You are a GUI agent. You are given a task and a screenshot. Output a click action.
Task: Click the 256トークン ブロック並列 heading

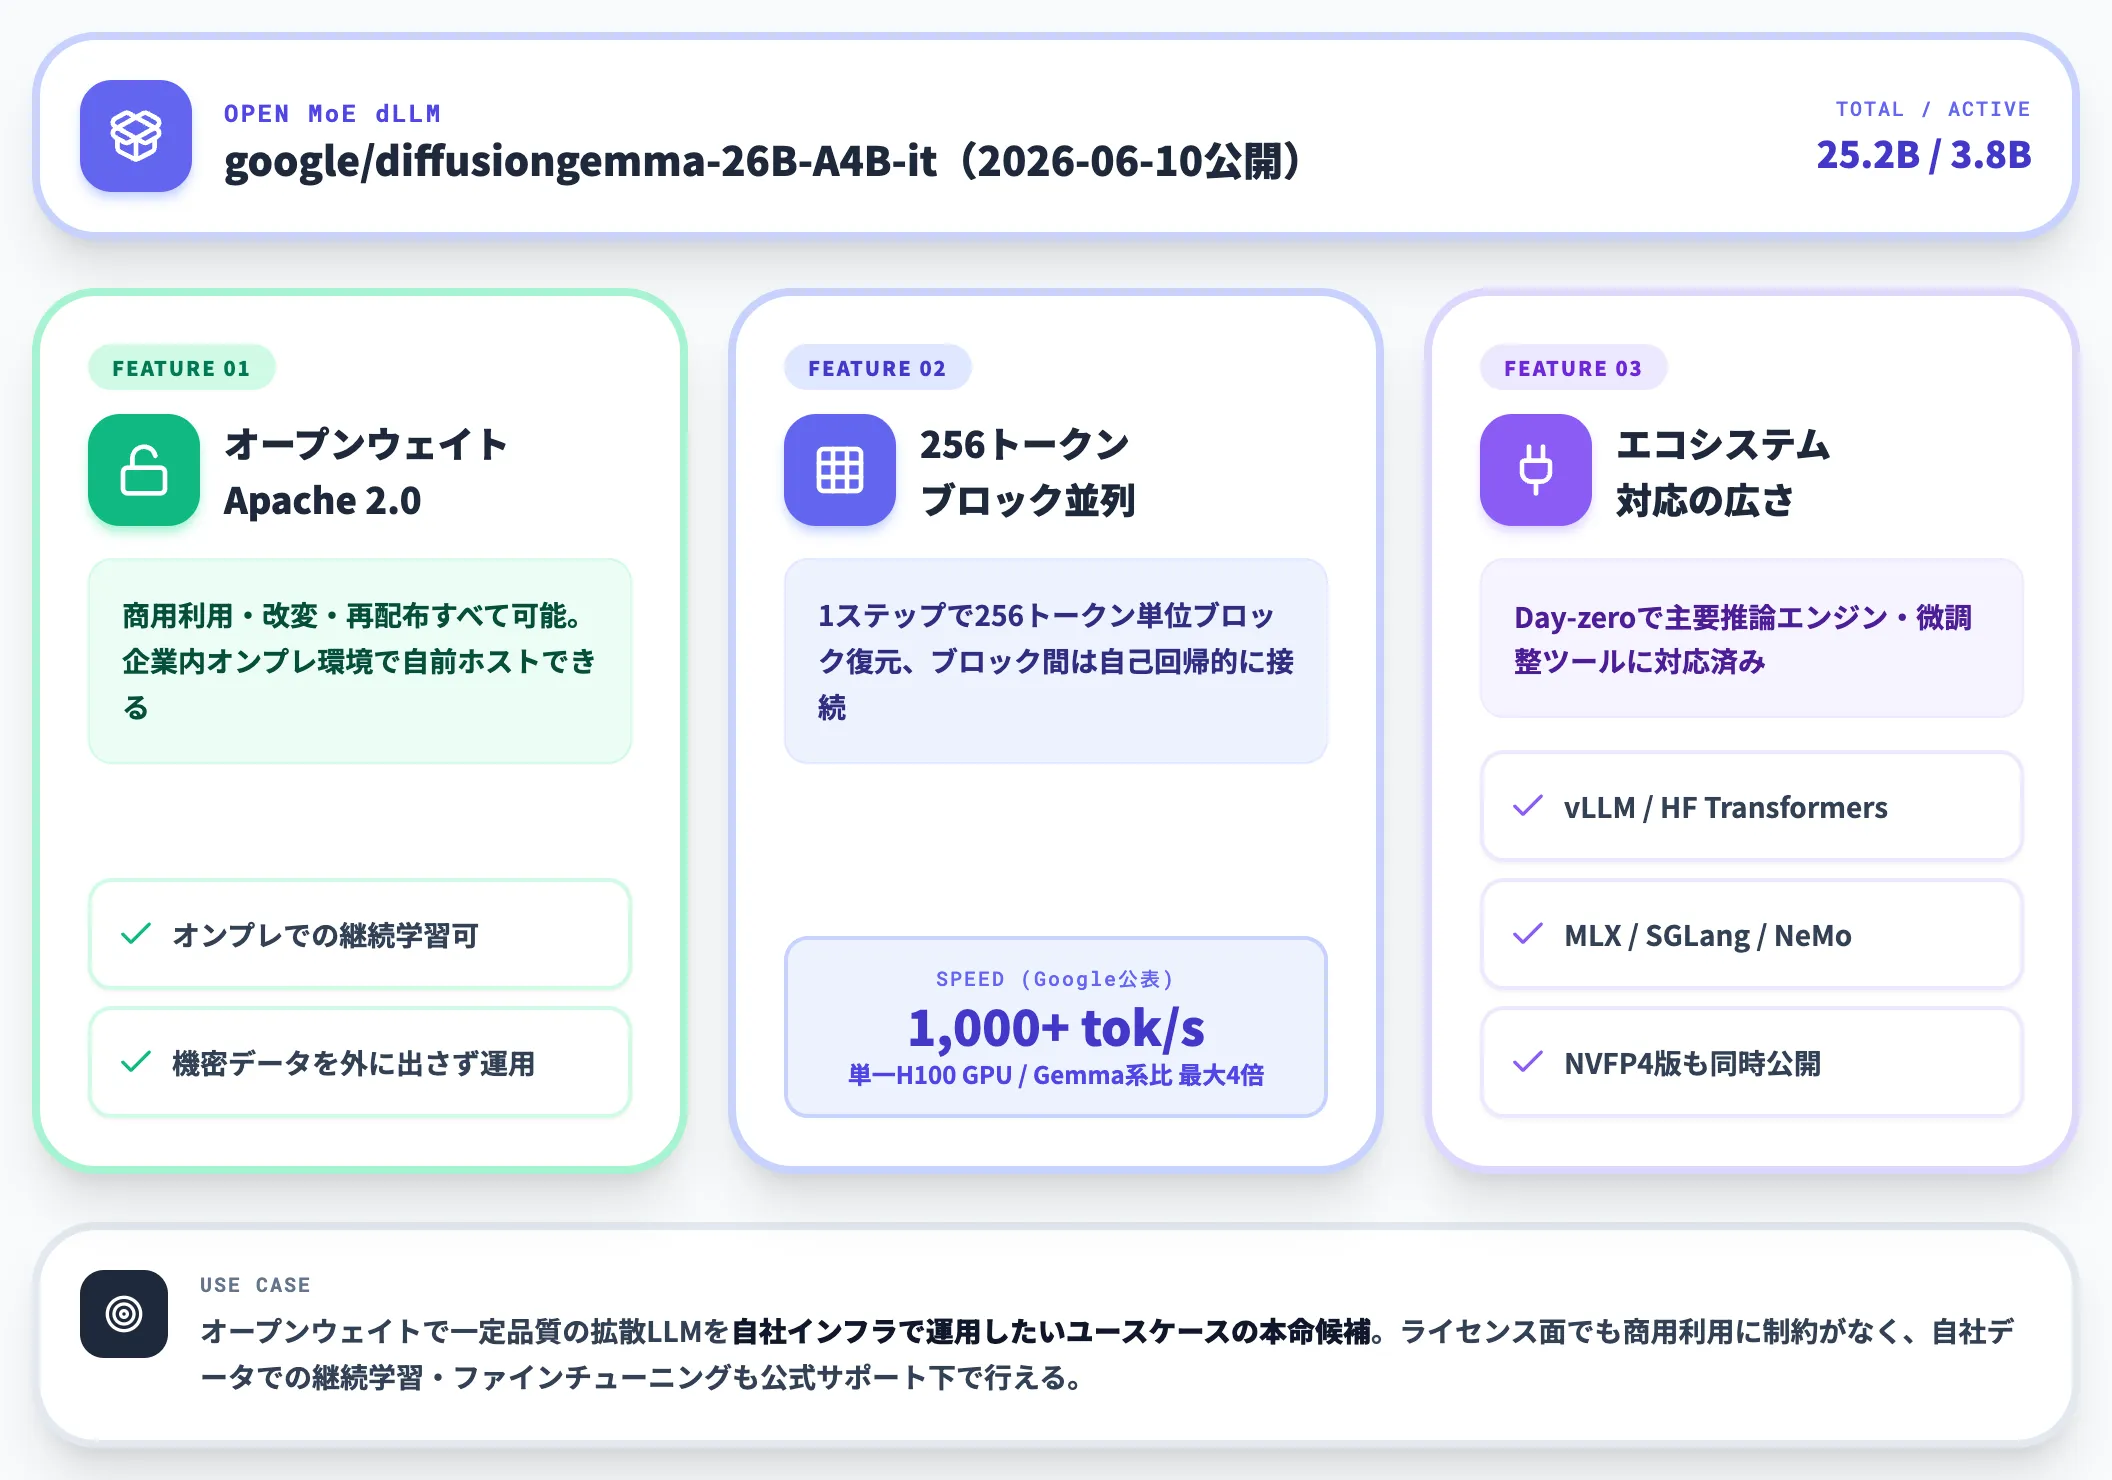(x=1027, y=472)
